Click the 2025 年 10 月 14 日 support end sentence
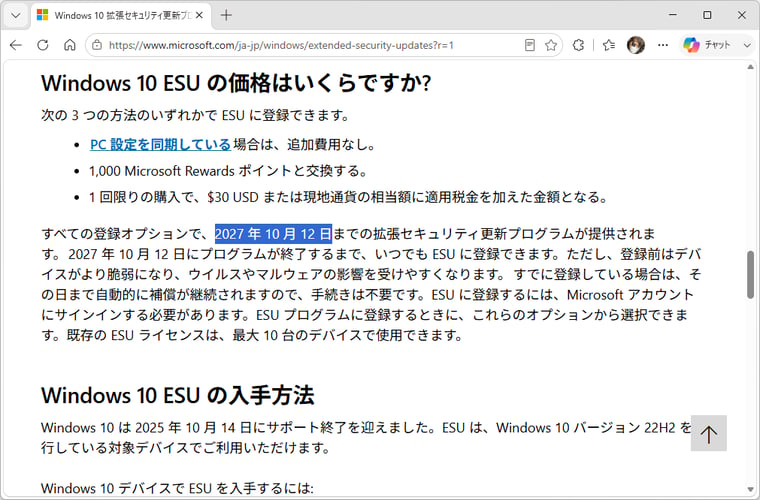This screenshot has height=500, width=760. [240, 428]
